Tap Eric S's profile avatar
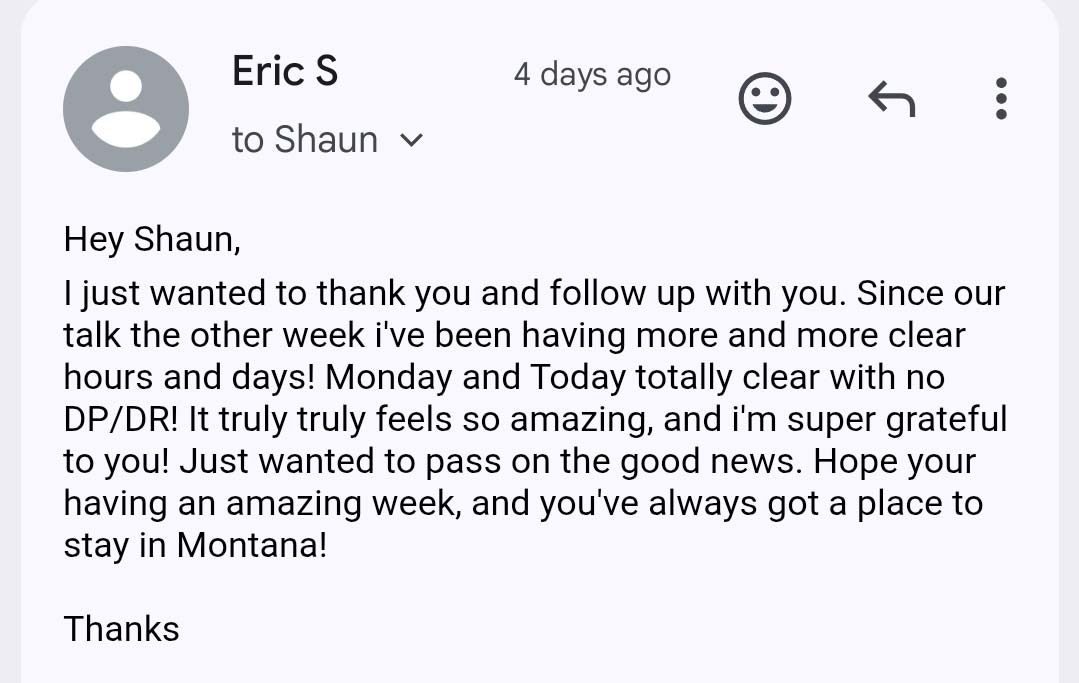This screenshot has width=1079, height=683. click(x=126, y=109)
